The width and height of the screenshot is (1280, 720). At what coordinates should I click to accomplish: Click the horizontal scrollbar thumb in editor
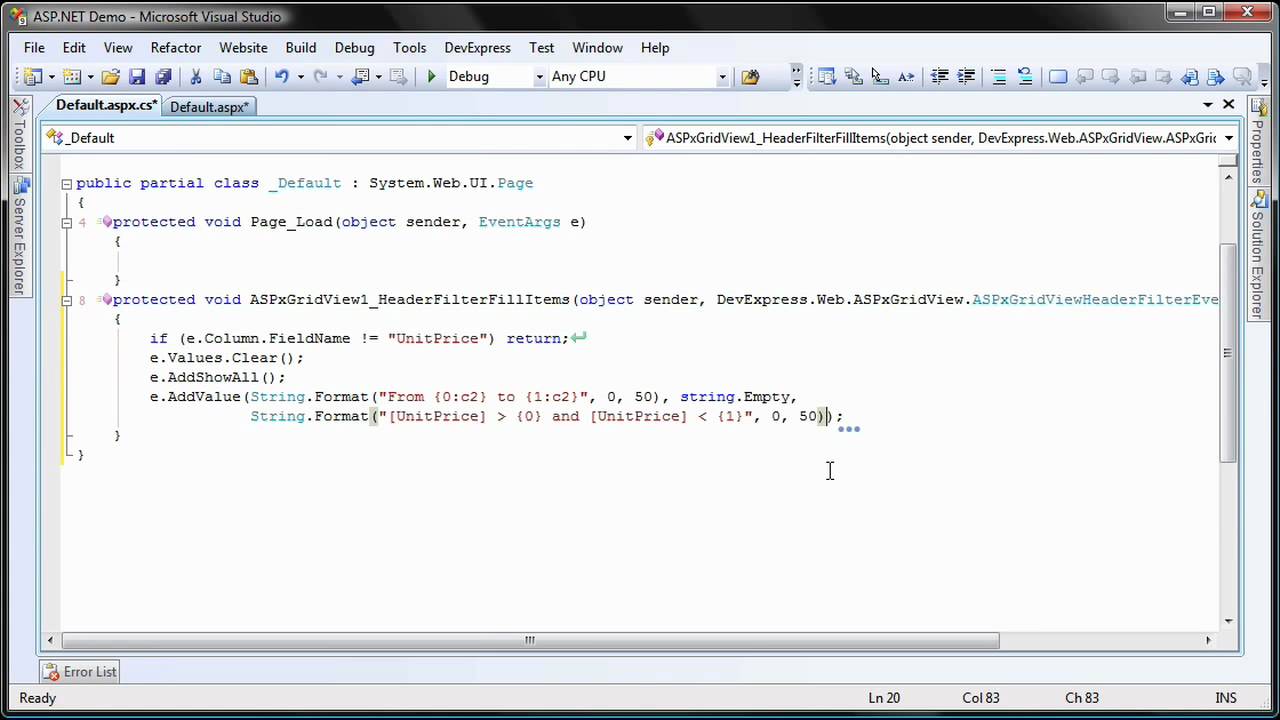click(529, 640)
